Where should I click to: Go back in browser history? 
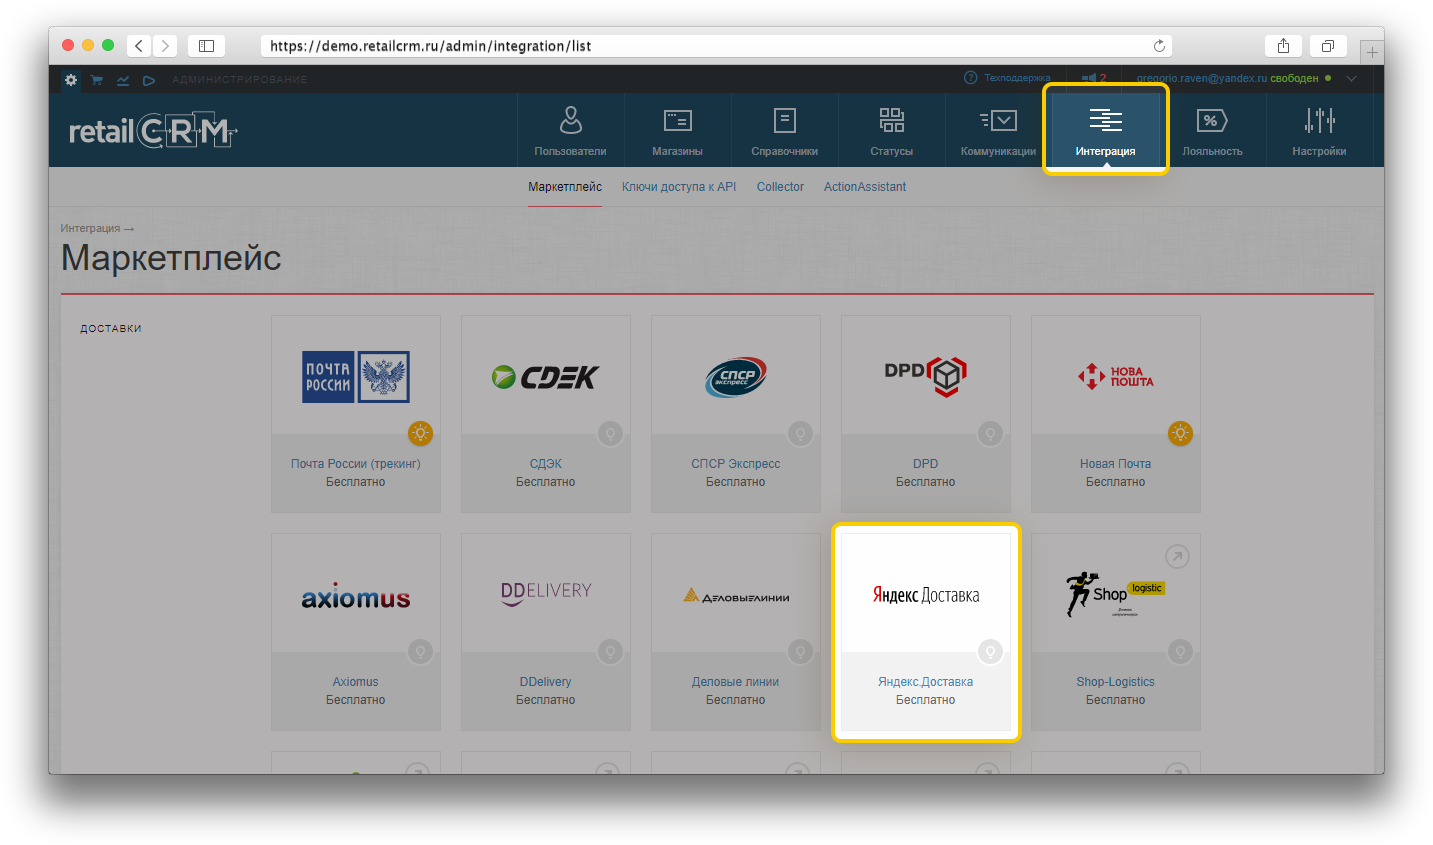tap(139, 46)
